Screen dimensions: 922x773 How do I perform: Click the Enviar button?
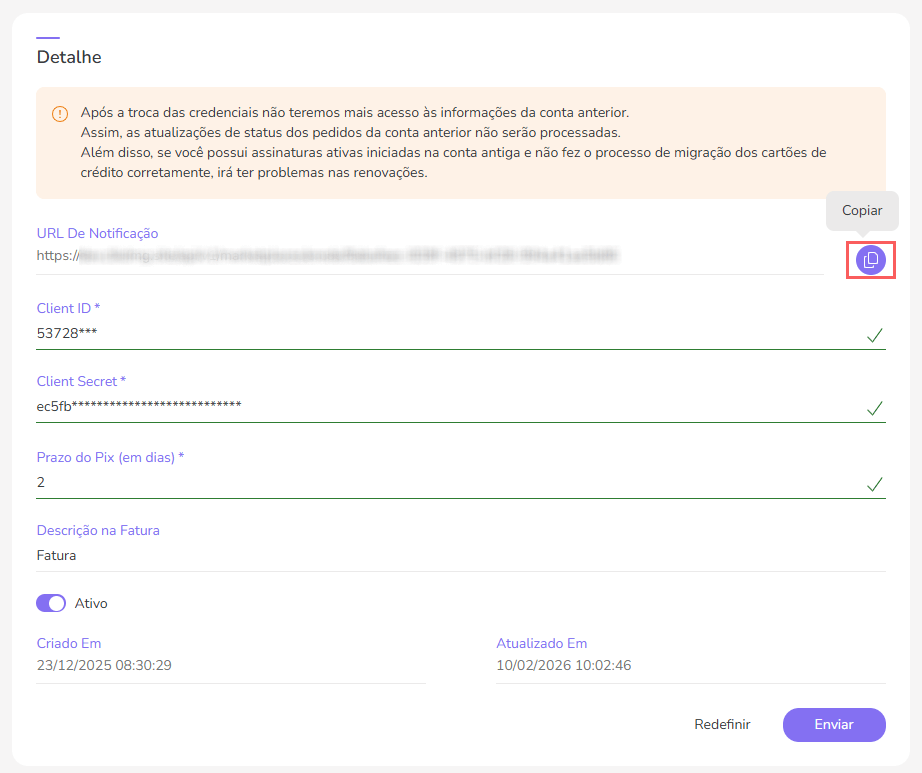tap(834, 724)
